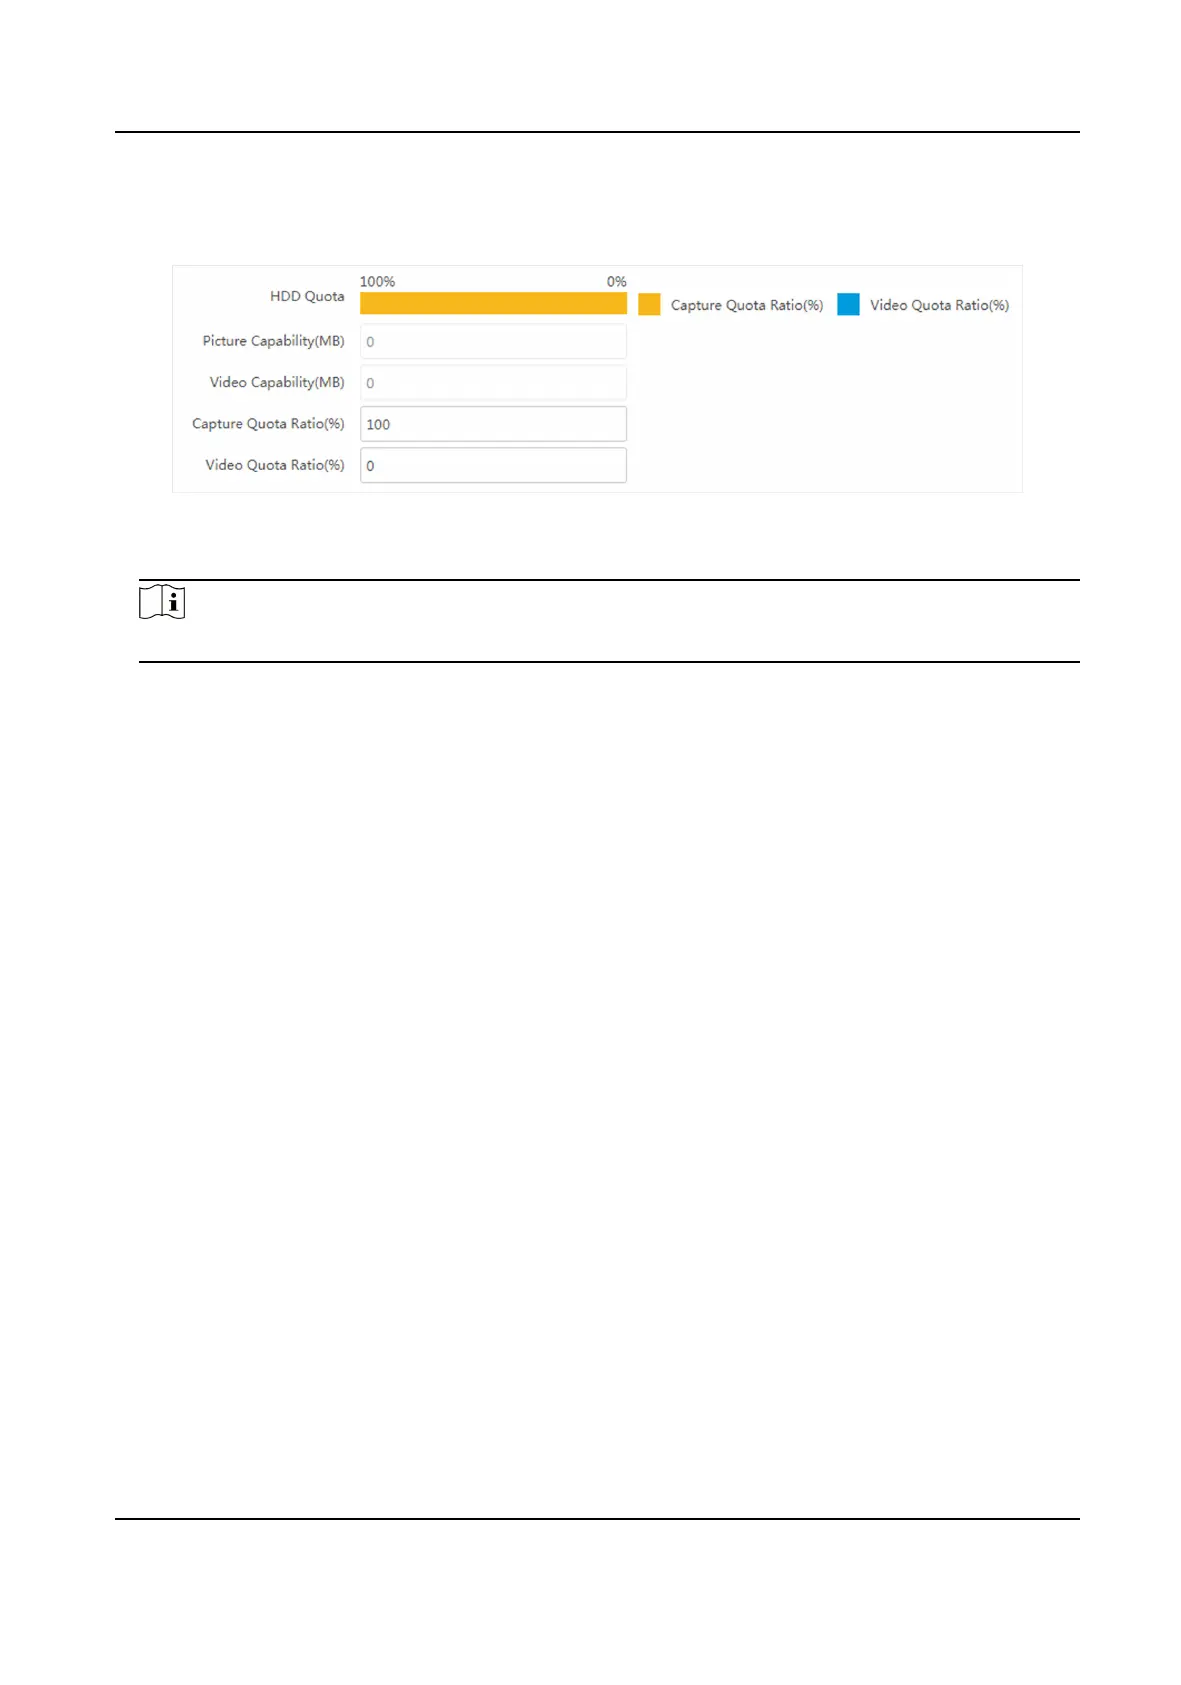Click the Capture Quota Ratio(%) form label beside its input
This screenshot has height=1685, width=1181.
pos(268,424)
